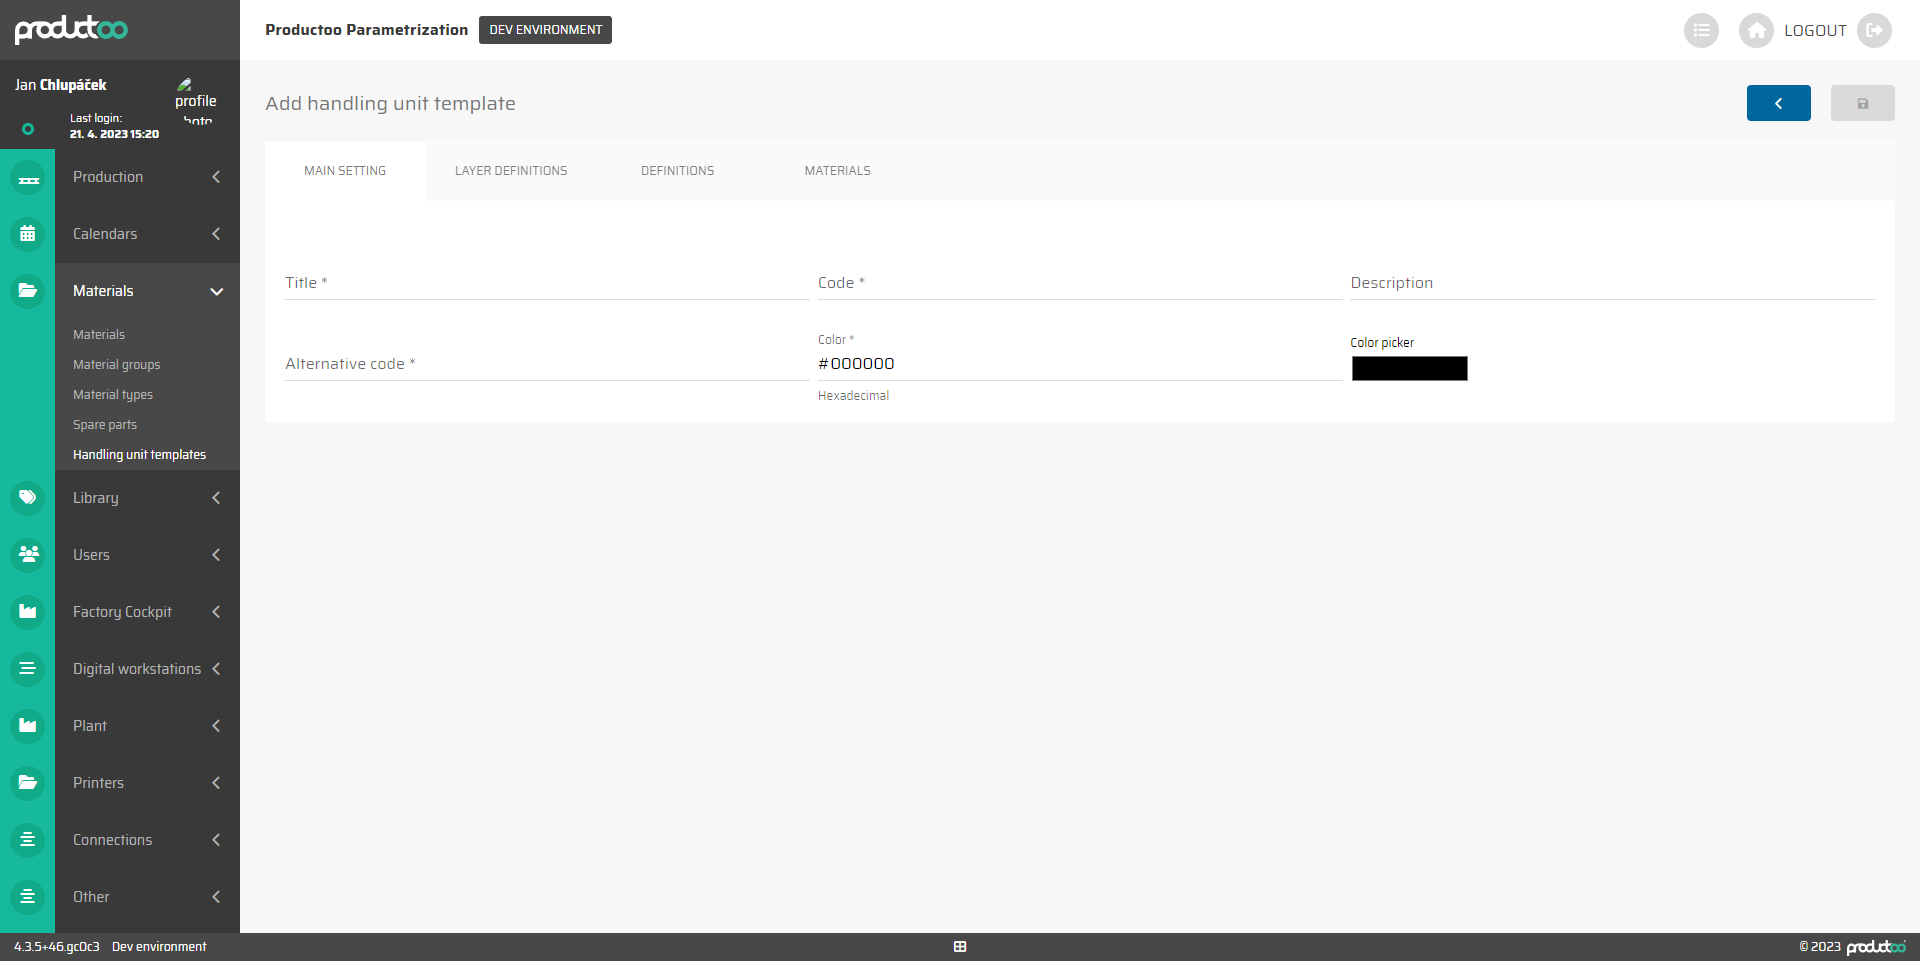
Task: Click the home icon in header
Action: [1755, 31]
